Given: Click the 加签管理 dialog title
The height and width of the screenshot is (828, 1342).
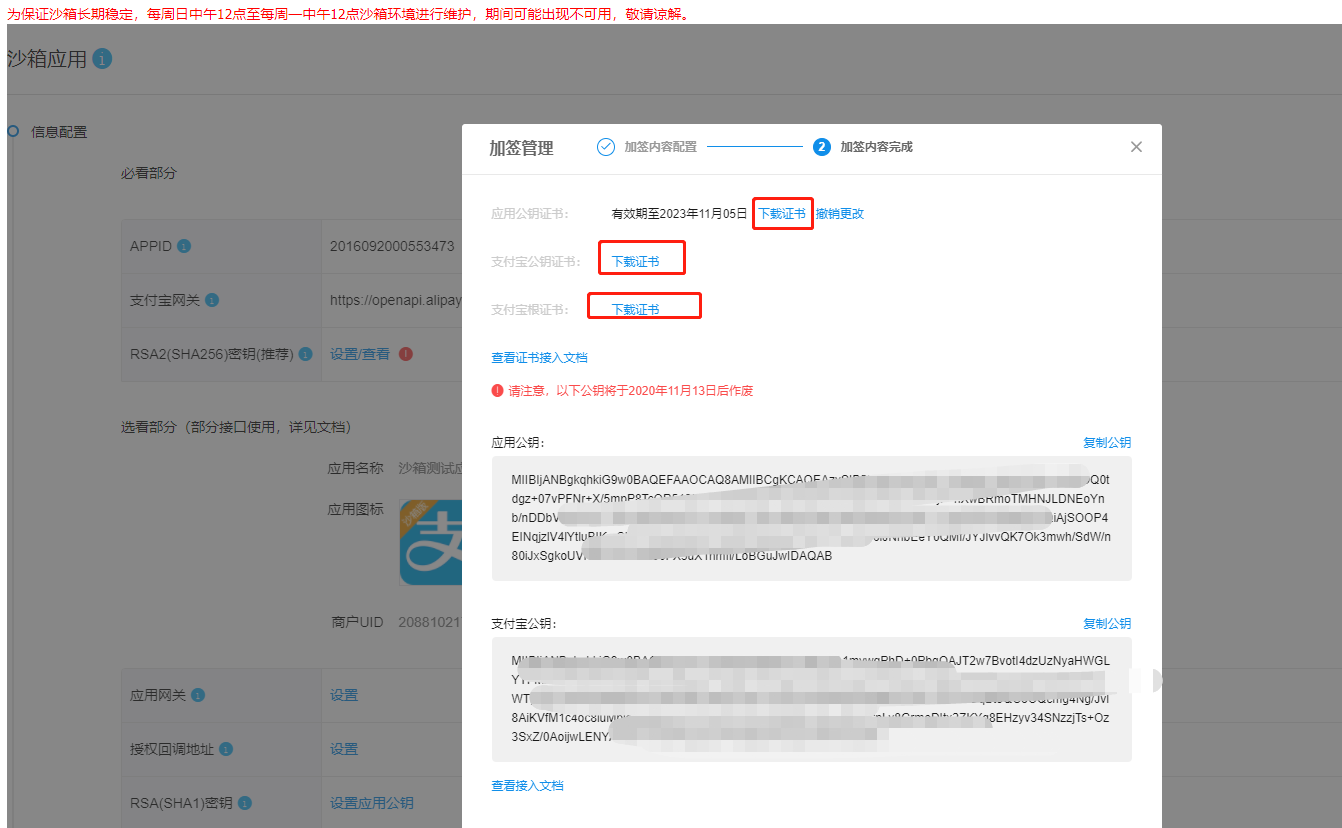Looking at the screenshot, I should (521, 148).
